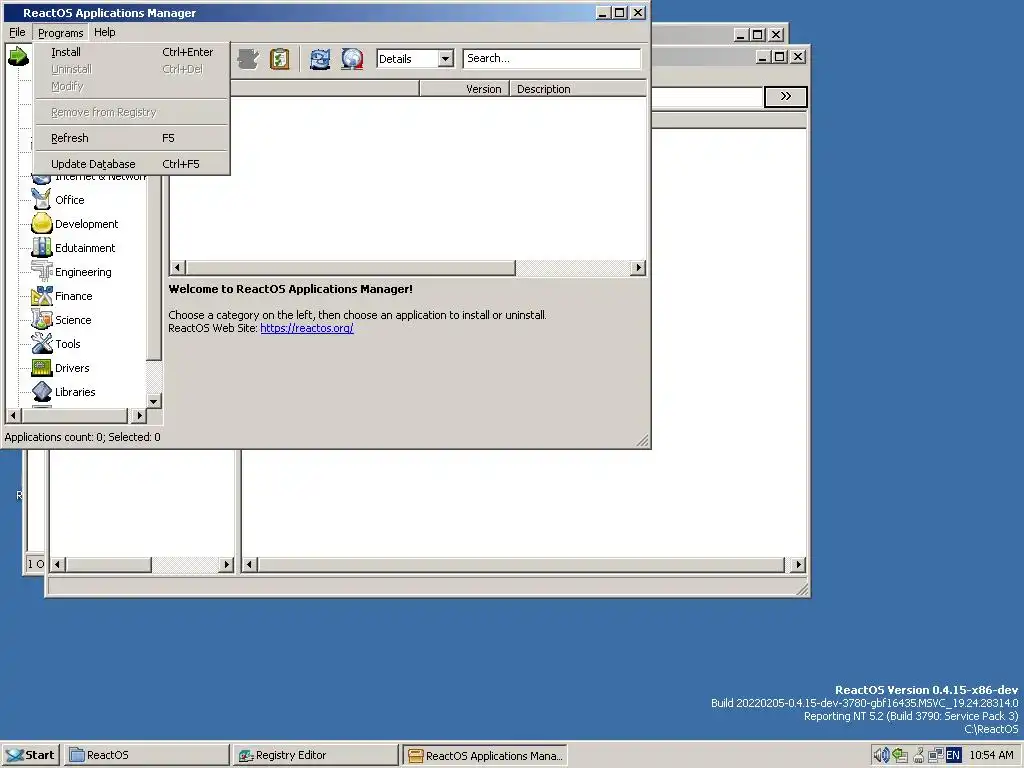Click the network computers tray icon
The image size is (1024, 768).
tap(936, 755)
